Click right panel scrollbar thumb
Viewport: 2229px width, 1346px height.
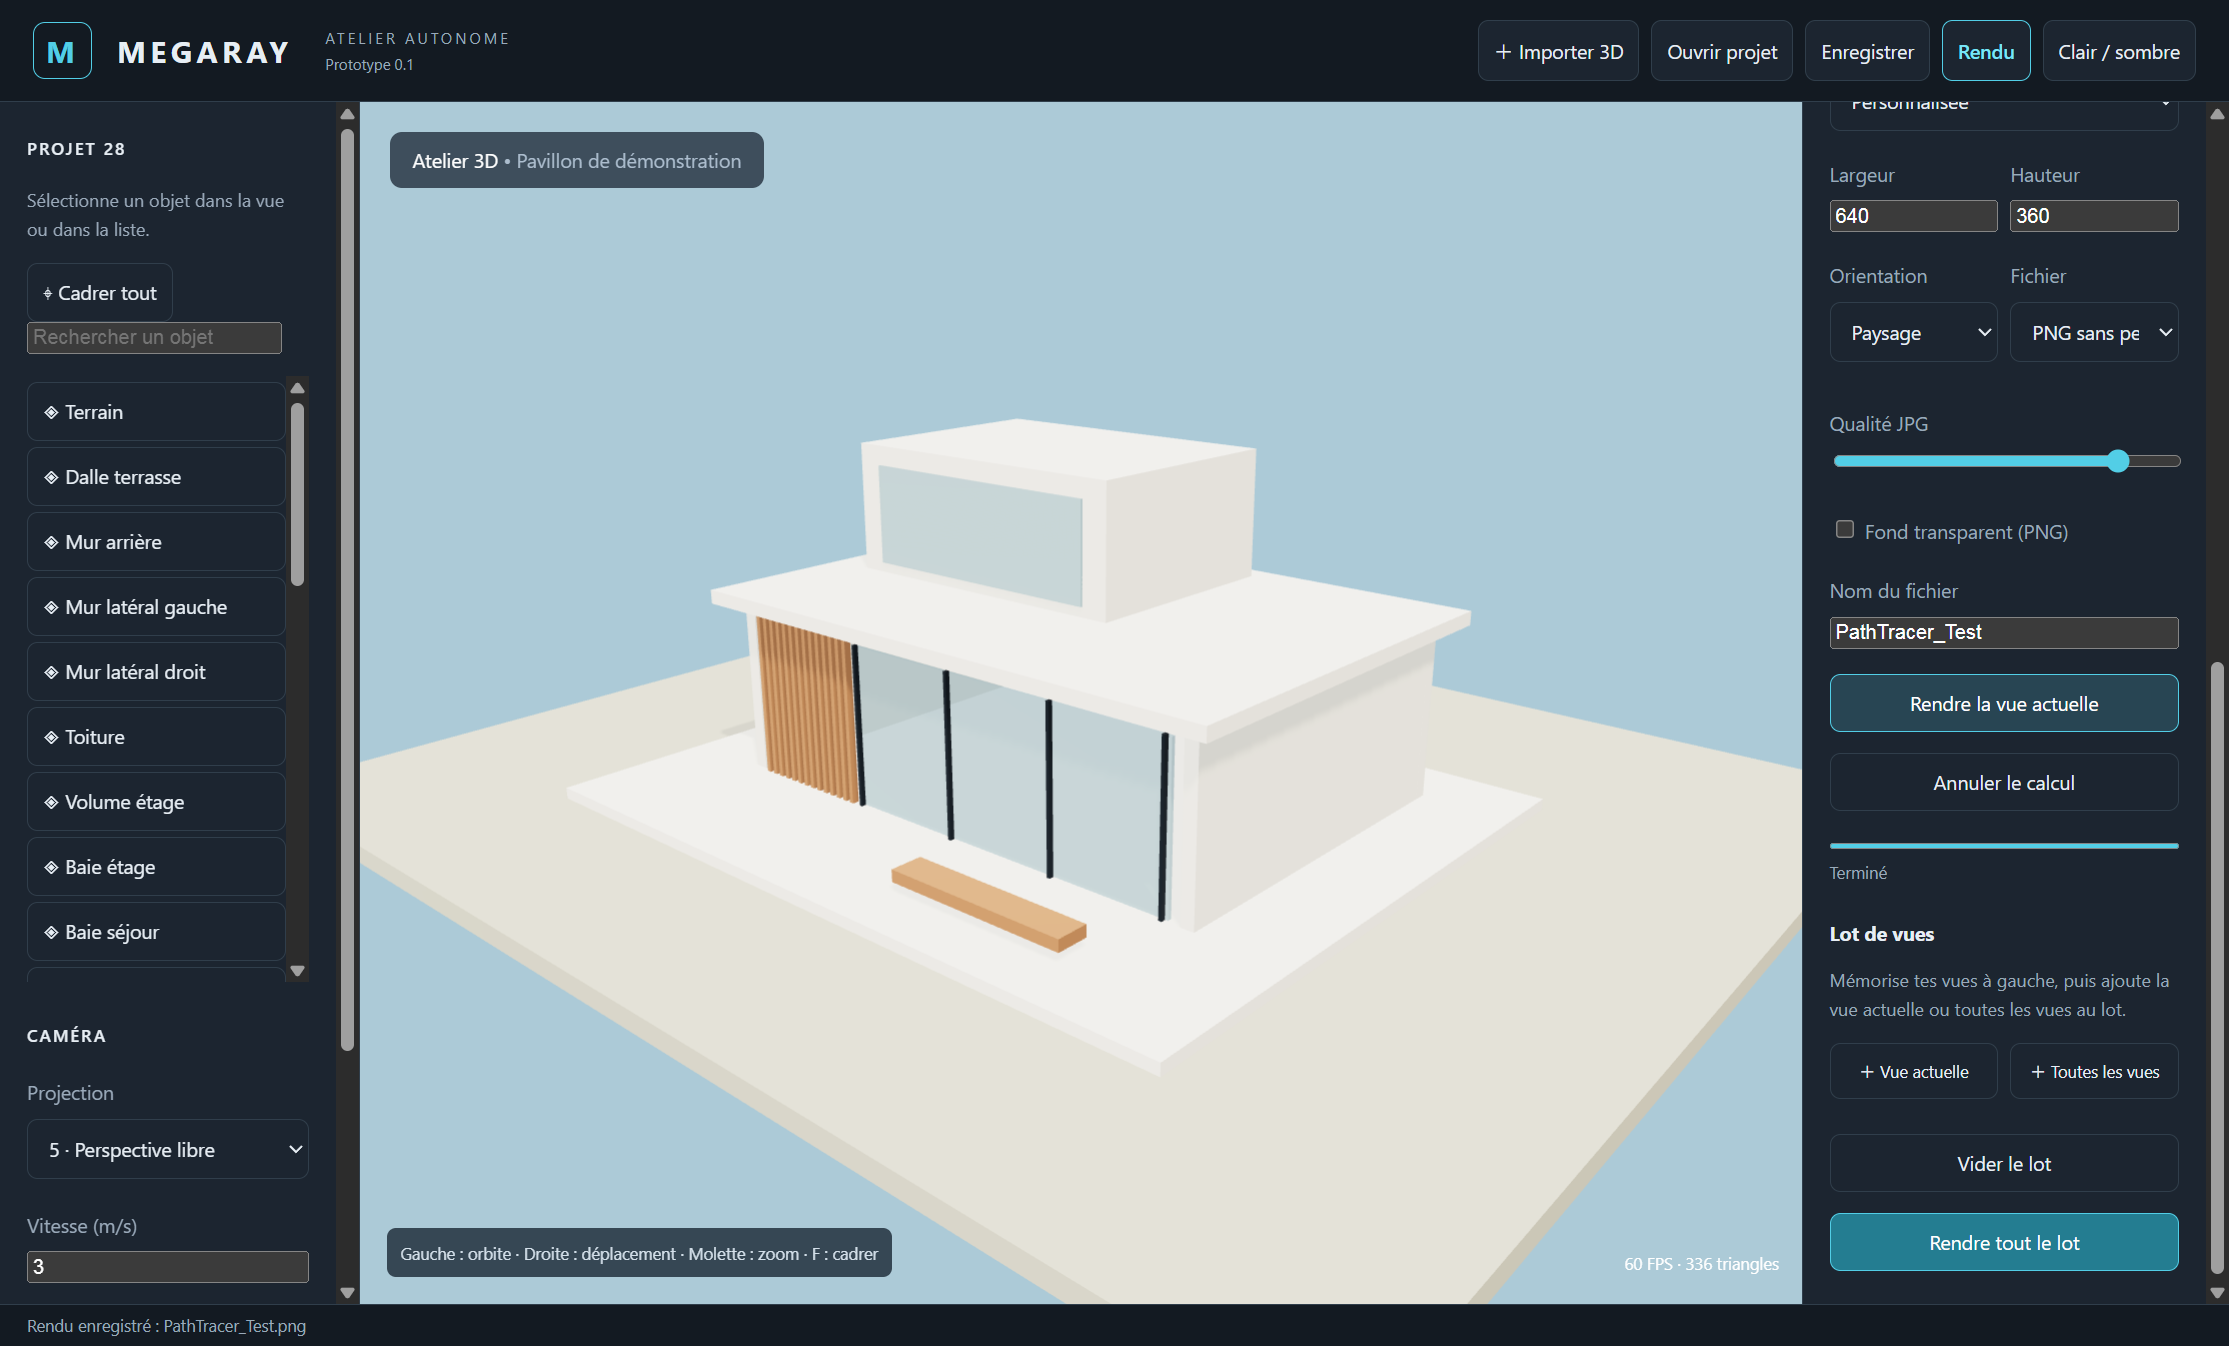[2216, 967]
